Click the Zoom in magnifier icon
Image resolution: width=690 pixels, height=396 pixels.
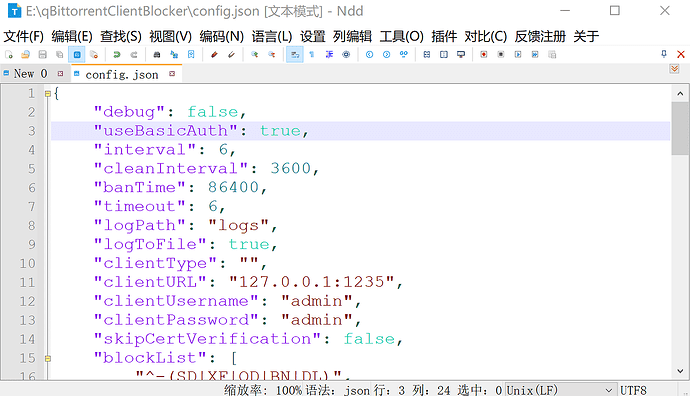point(254,55)
